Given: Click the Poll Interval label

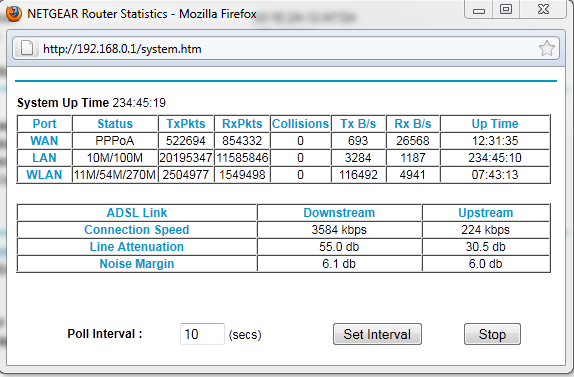Looking at the screenshot, I should pos(105,334).
